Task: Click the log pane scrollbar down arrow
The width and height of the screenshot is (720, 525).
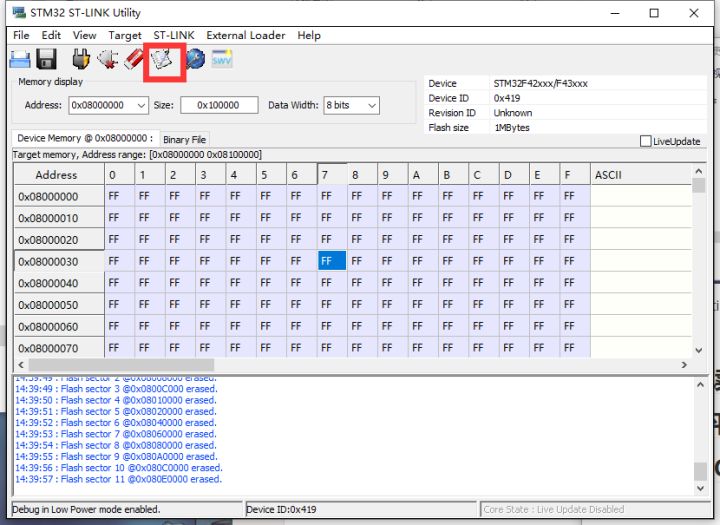Action: [700, 488]
